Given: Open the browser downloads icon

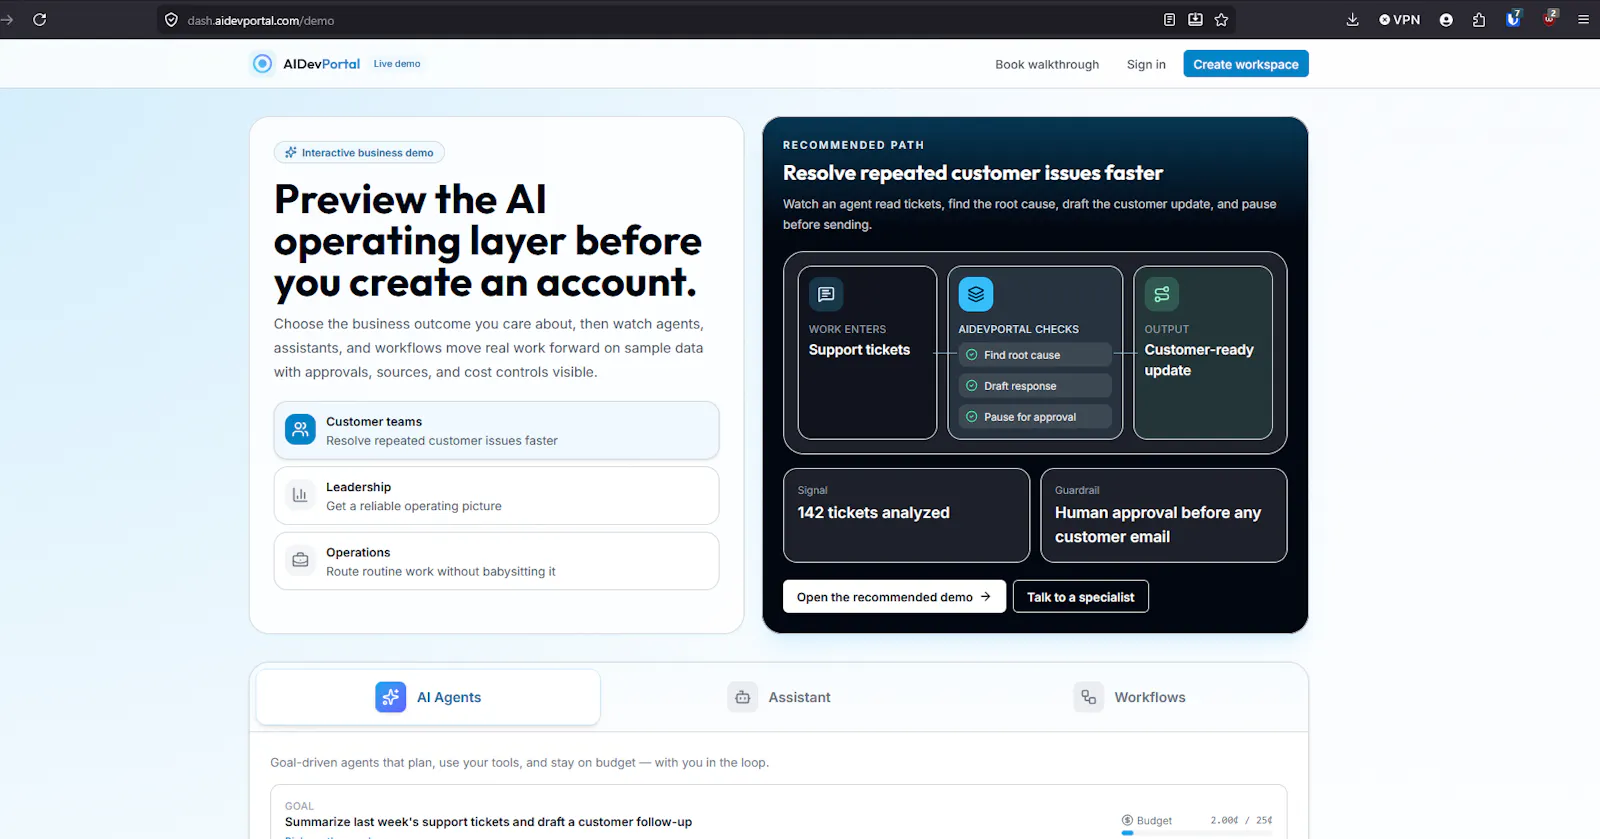Looking at the screenshot, I should pos(1352,19).
